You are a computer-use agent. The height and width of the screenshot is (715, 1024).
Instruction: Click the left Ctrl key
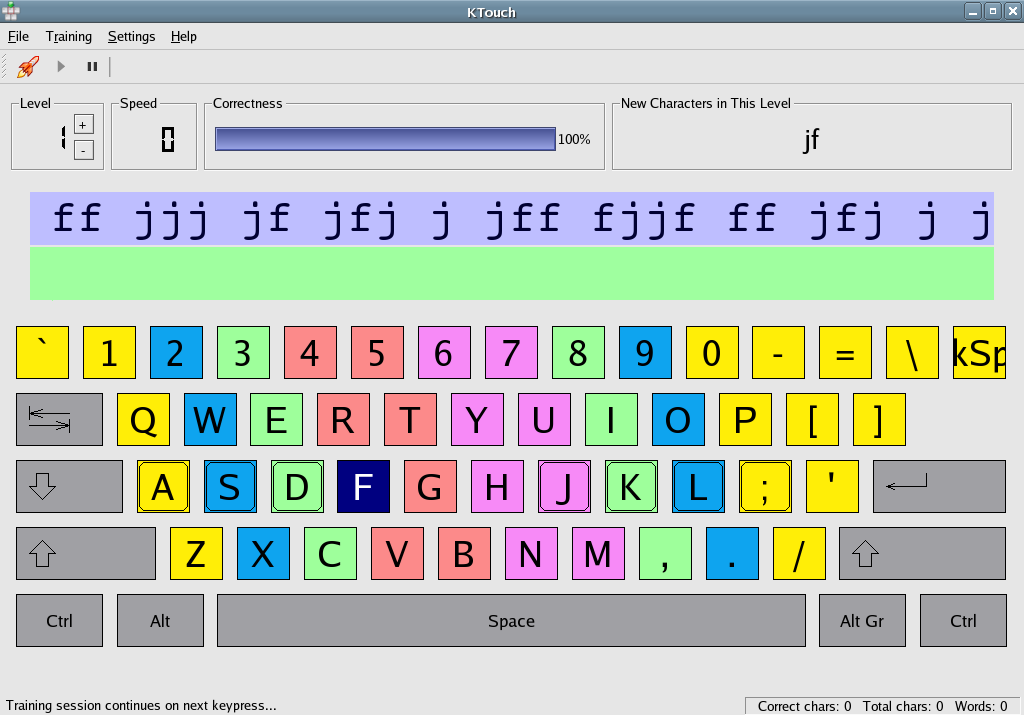point(59,620)
